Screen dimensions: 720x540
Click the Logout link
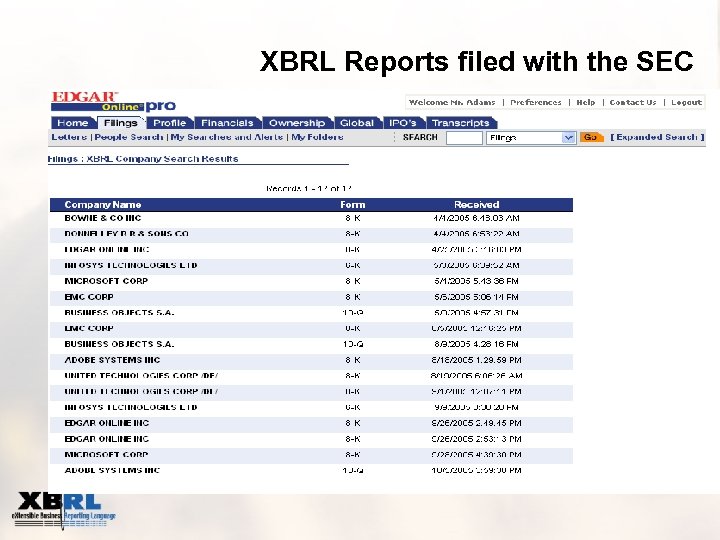point(686,102)
